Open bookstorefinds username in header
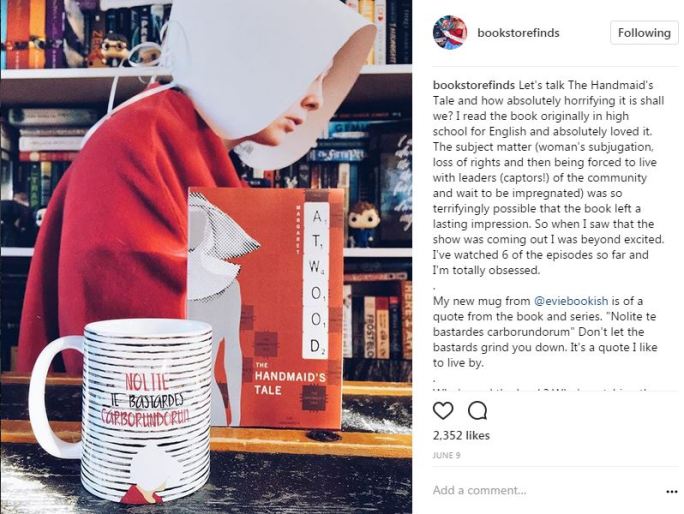 [518, 33]
